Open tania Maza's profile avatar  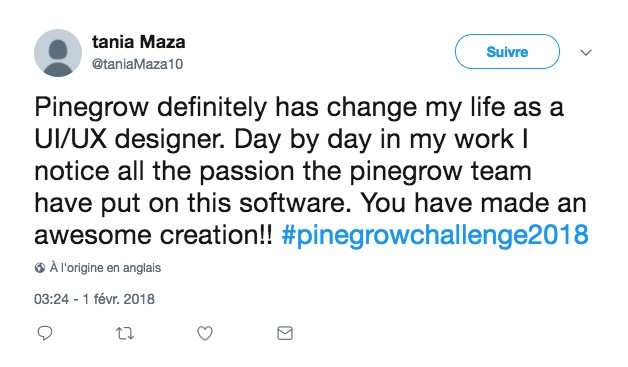click(58, 53)
